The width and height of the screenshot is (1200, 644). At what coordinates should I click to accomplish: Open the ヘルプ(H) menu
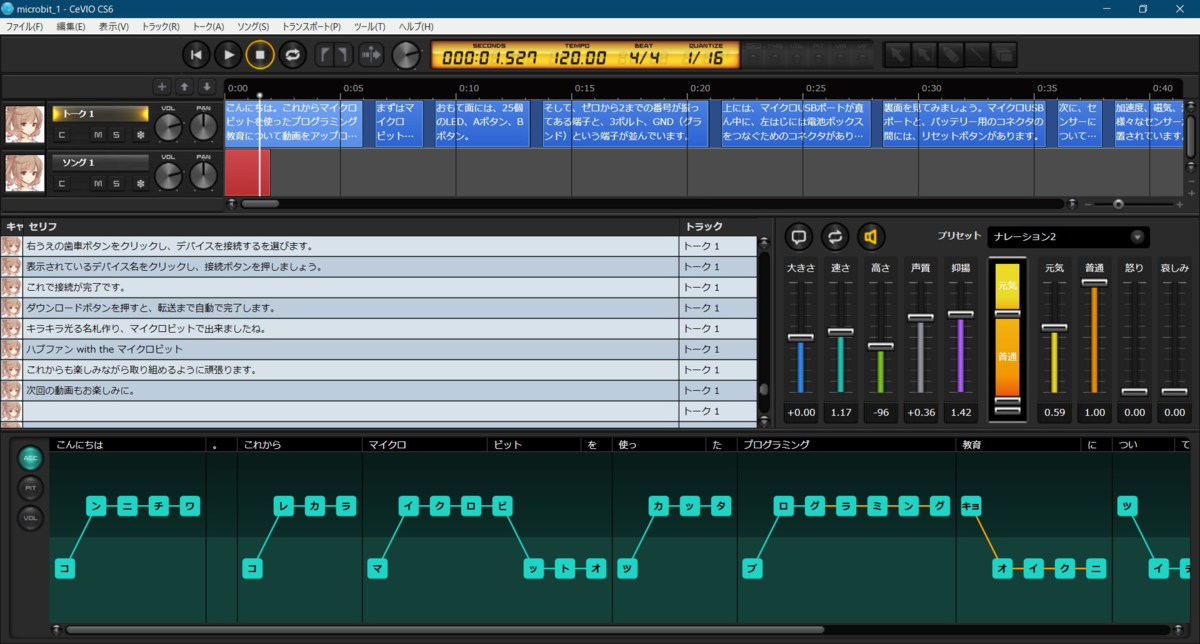[416, 26]
